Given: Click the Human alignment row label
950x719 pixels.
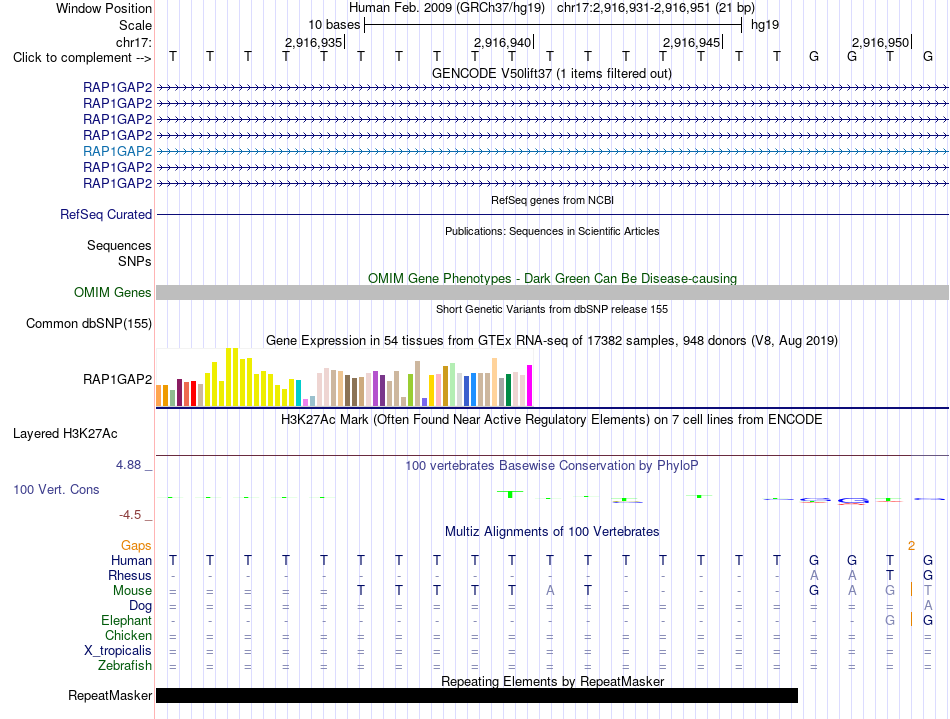Looking at the screenshot, I should pos(131,561).
